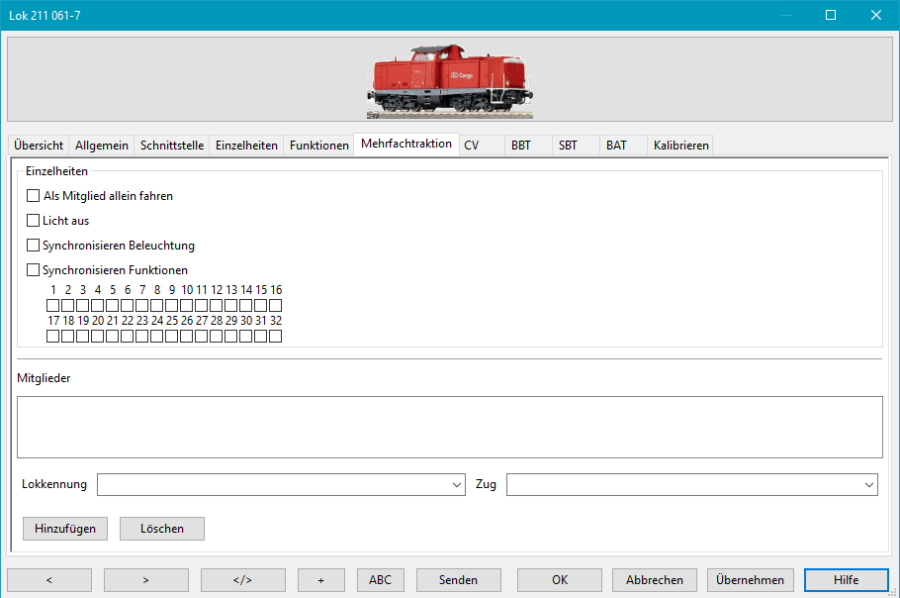The height and width of the screenshot is (598, 900).
Task: Select the </> toggle direction icon
Action: click(243, 580)
